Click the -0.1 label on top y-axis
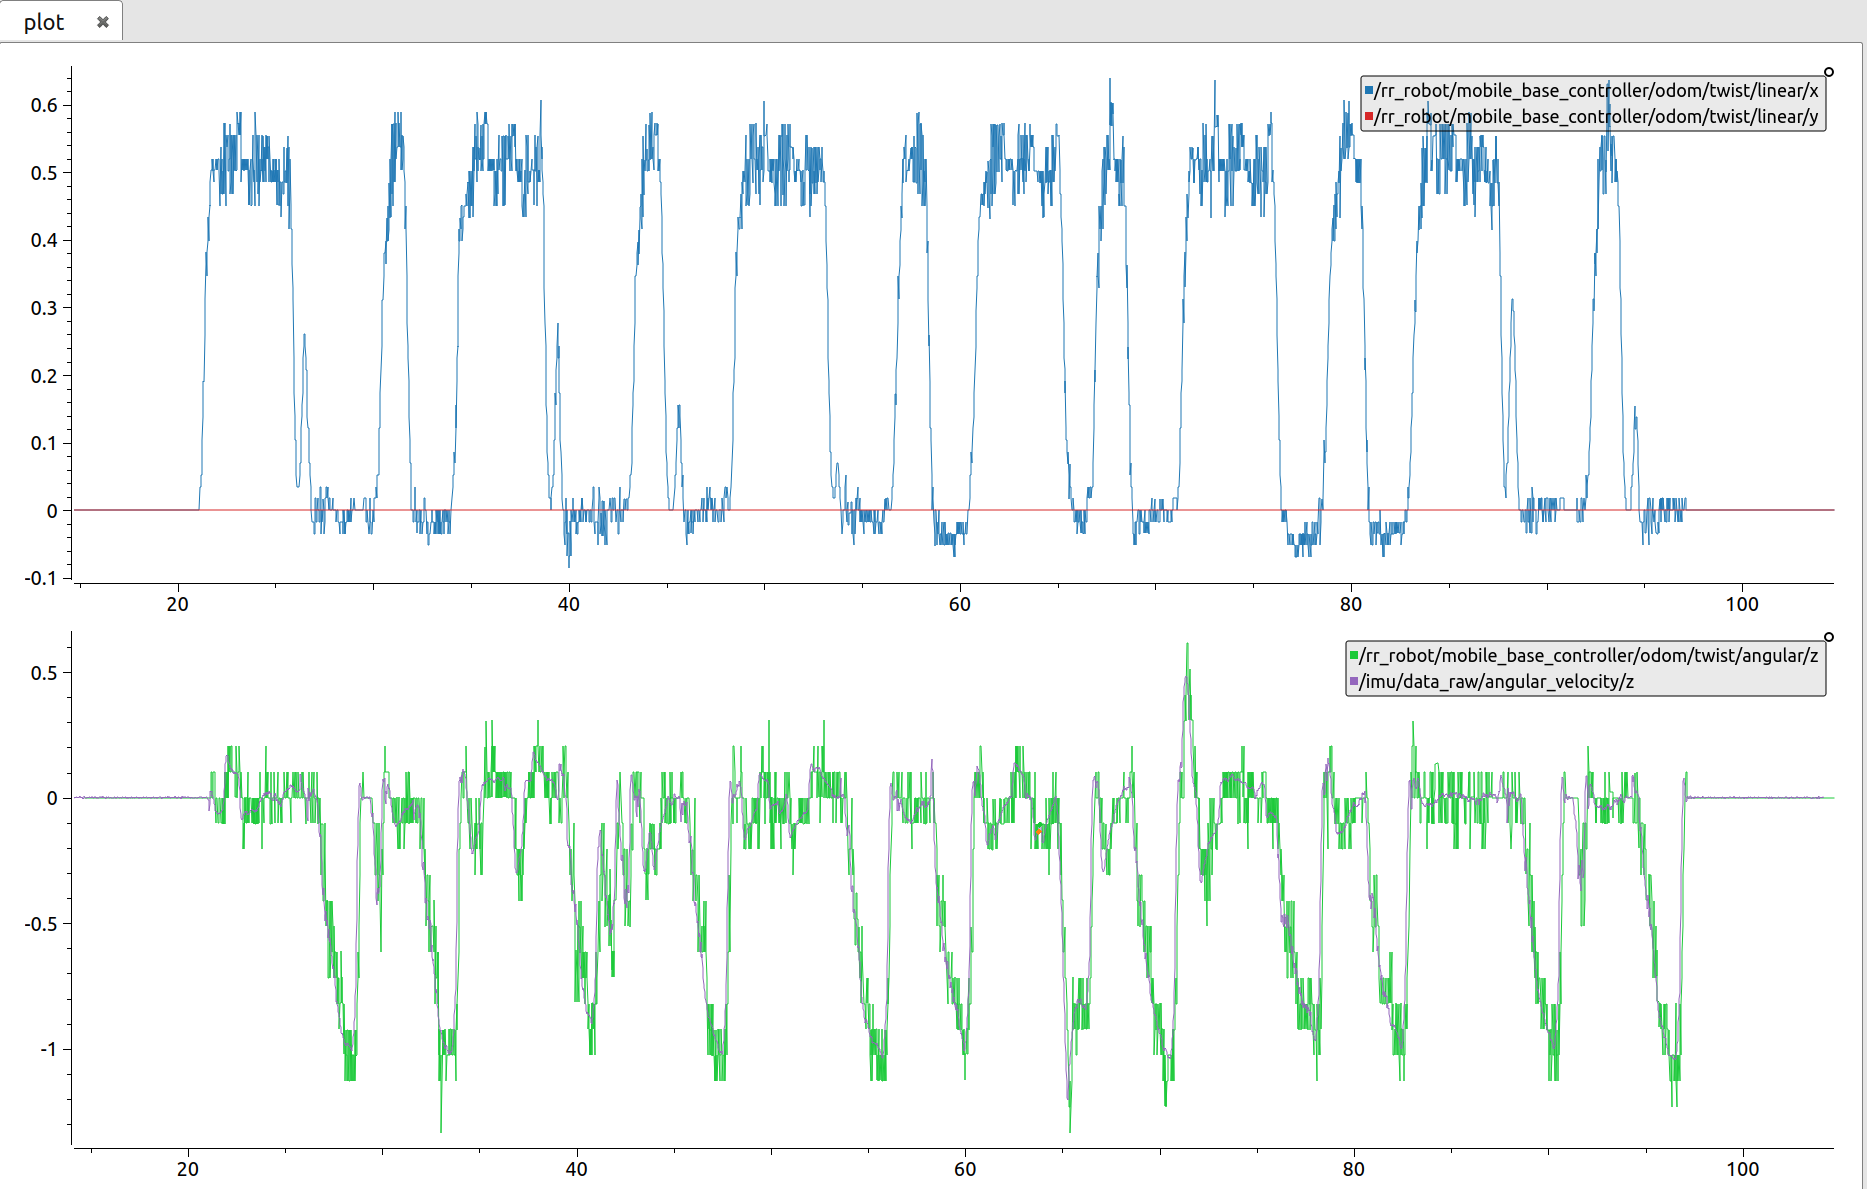 point(41,578)
